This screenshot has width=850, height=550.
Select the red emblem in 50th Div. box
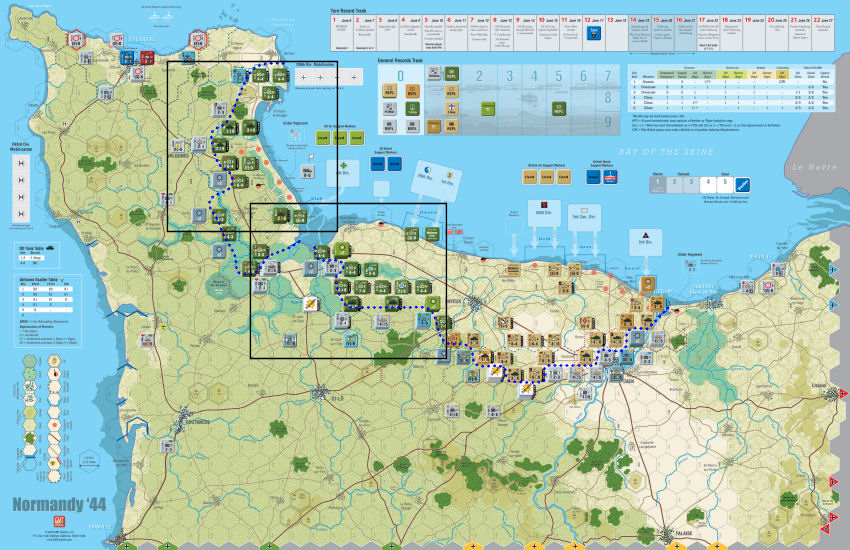tap(544, 205)
